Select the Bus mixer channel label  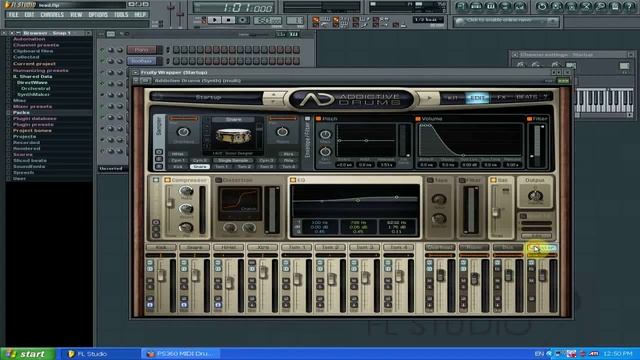click(508, 247)
